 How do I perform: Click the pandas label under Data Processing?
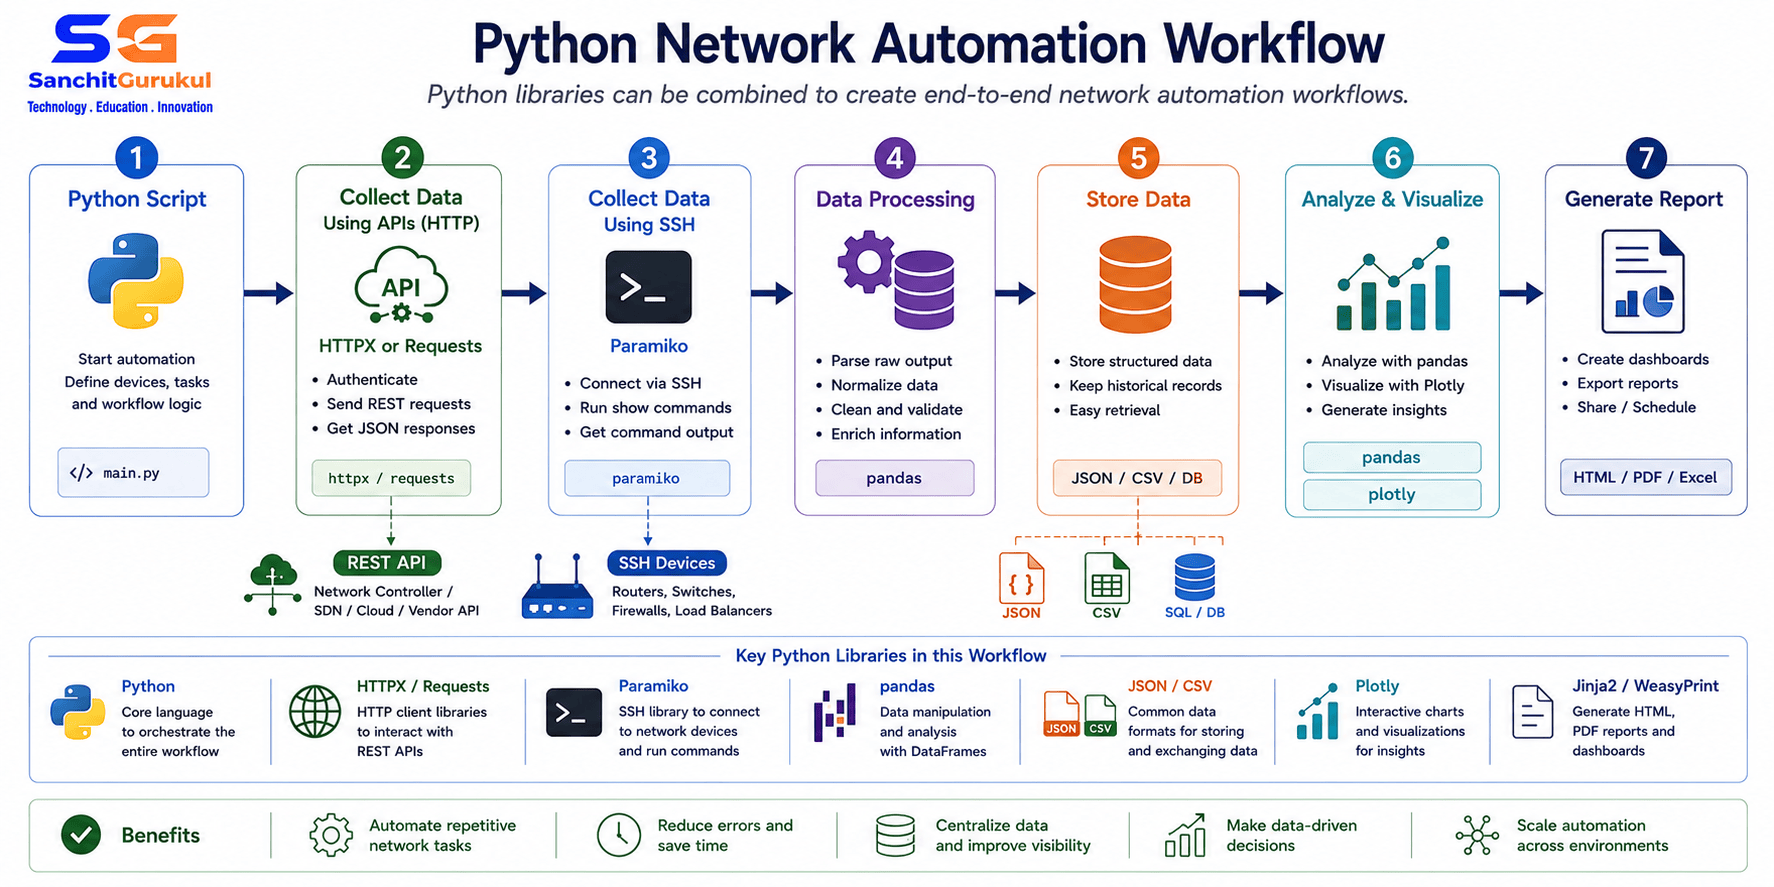point(894,478)
